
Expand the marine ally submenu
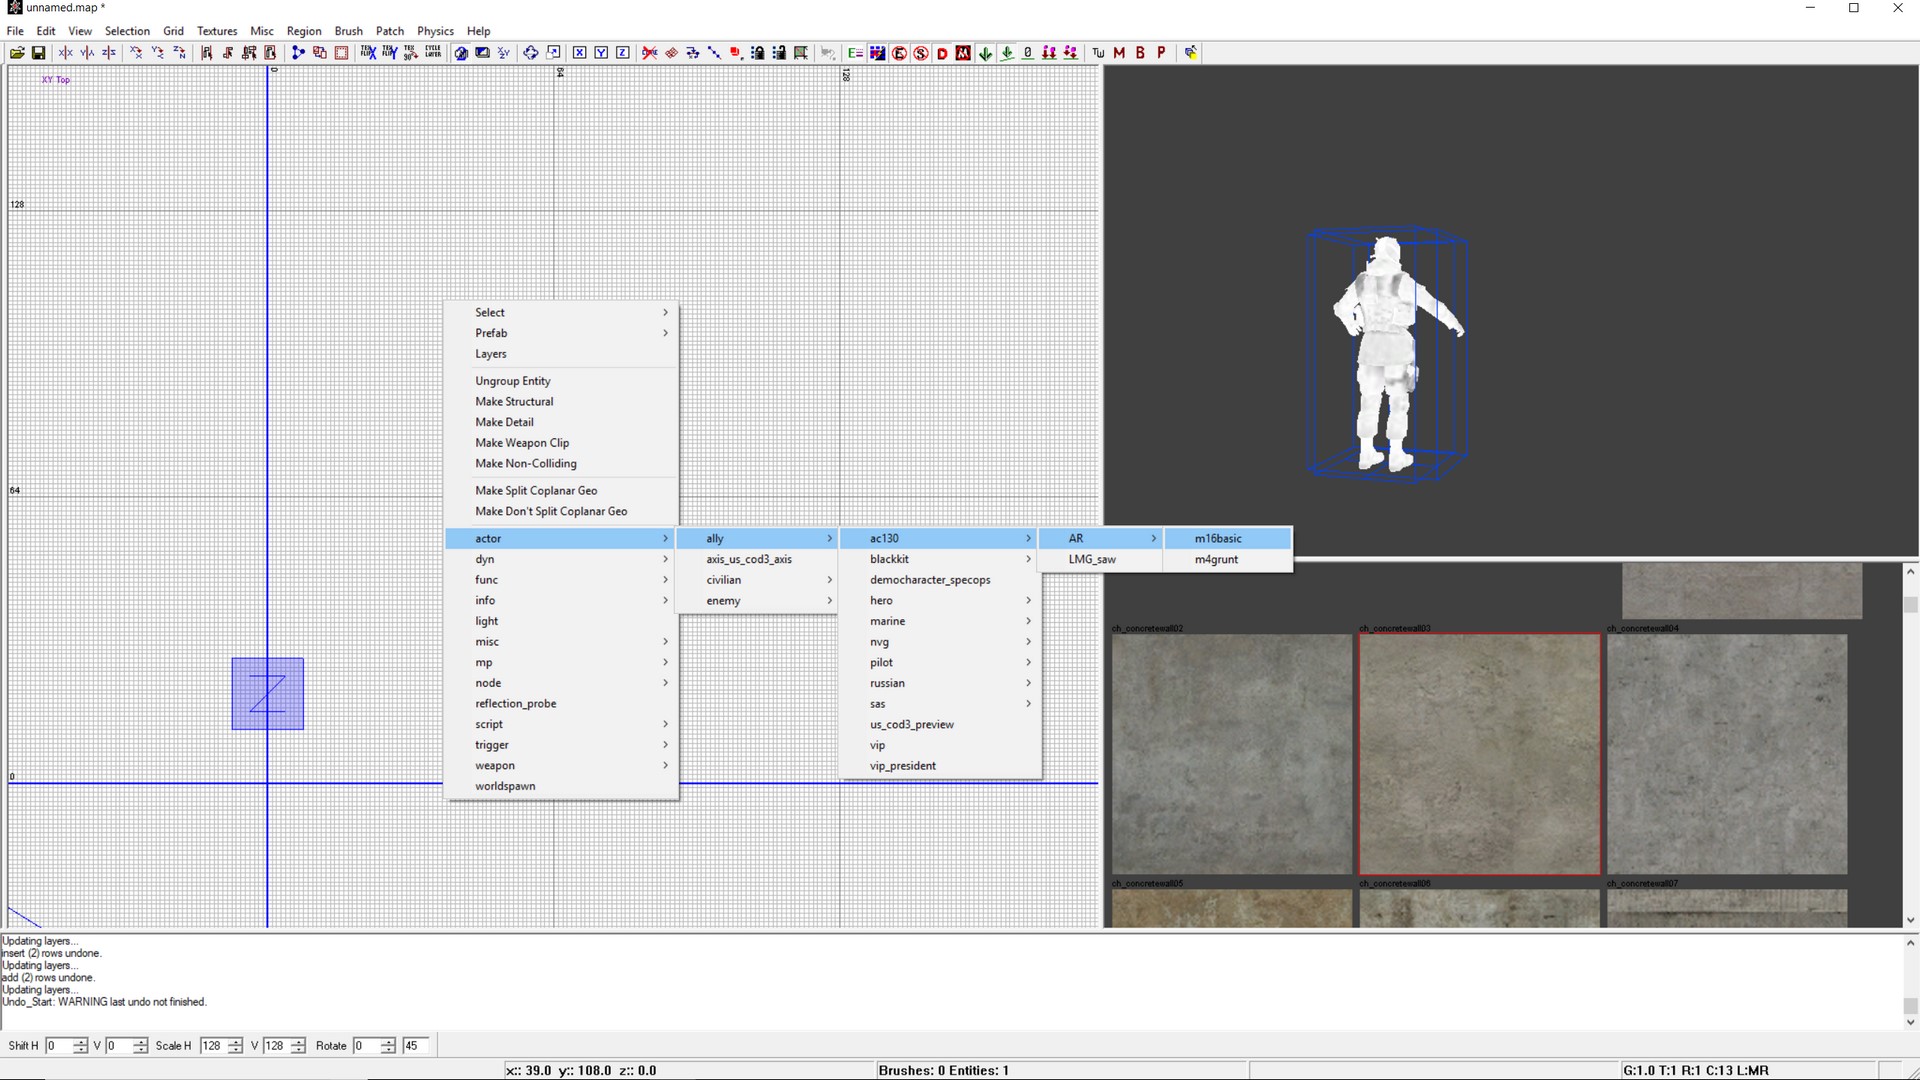click(x=940, y=621)
